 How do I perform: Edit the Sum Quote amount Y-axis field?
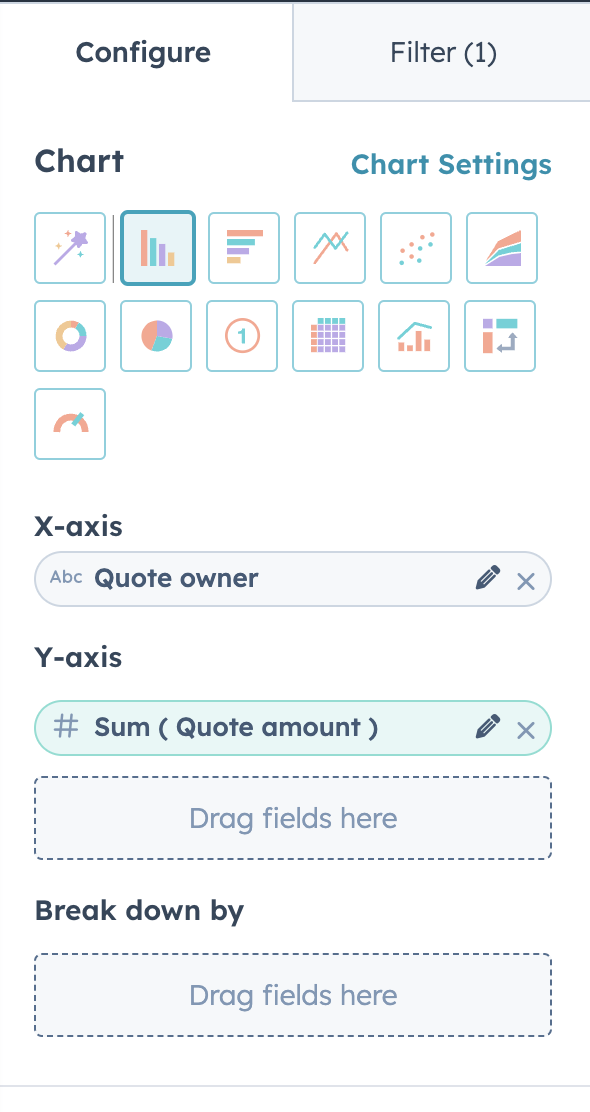(x=487, y=727)
